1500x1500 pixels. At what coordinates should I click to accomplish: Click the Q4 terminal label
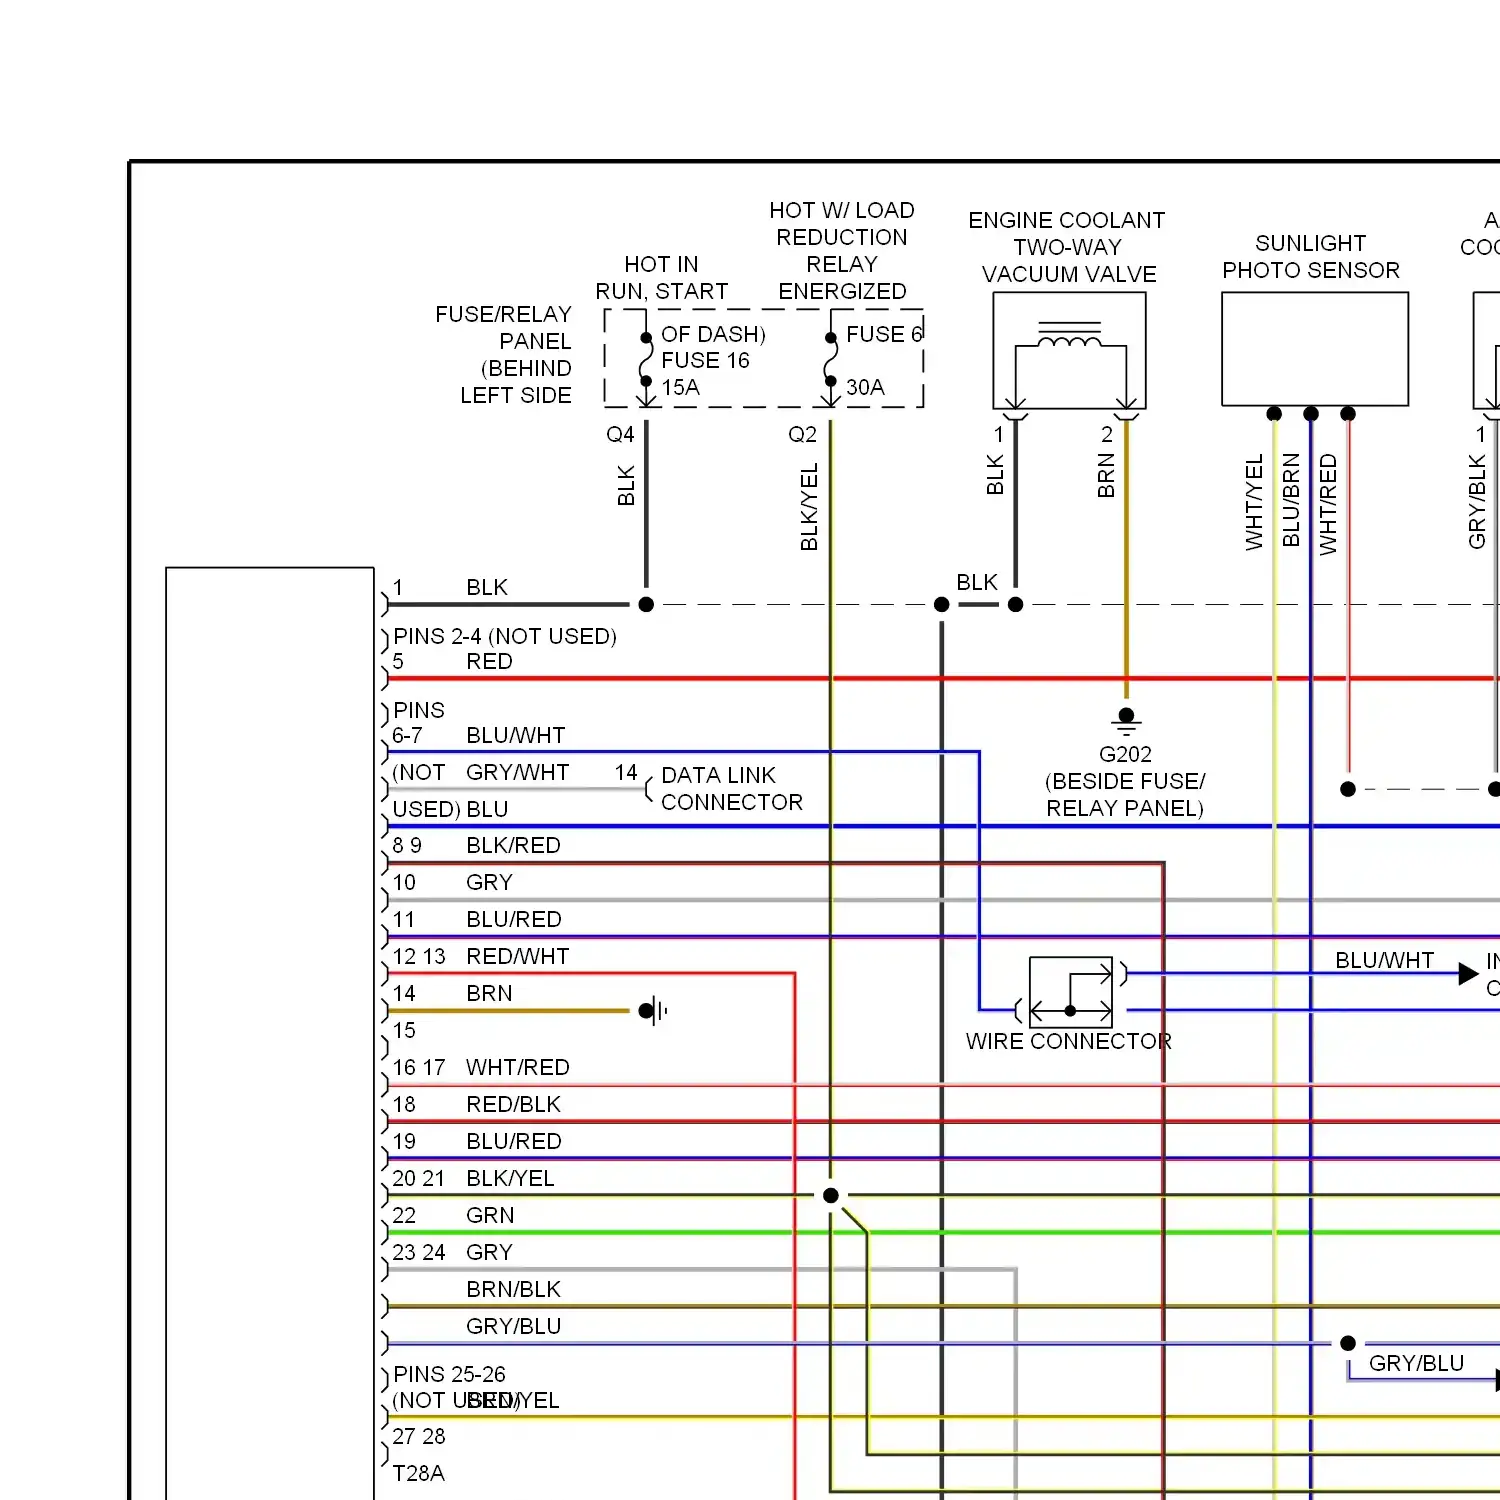tap(620, 434)
